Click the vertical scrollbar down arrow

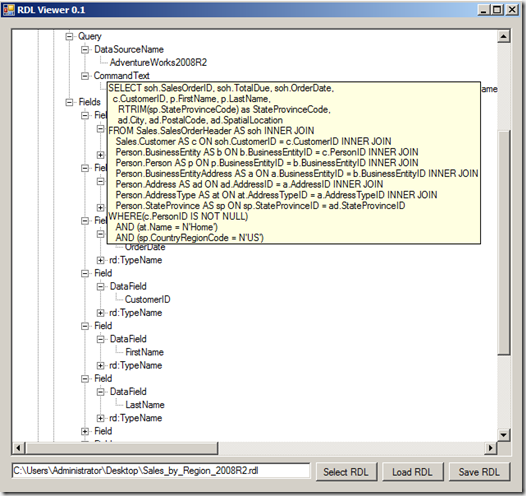point(504,435)
